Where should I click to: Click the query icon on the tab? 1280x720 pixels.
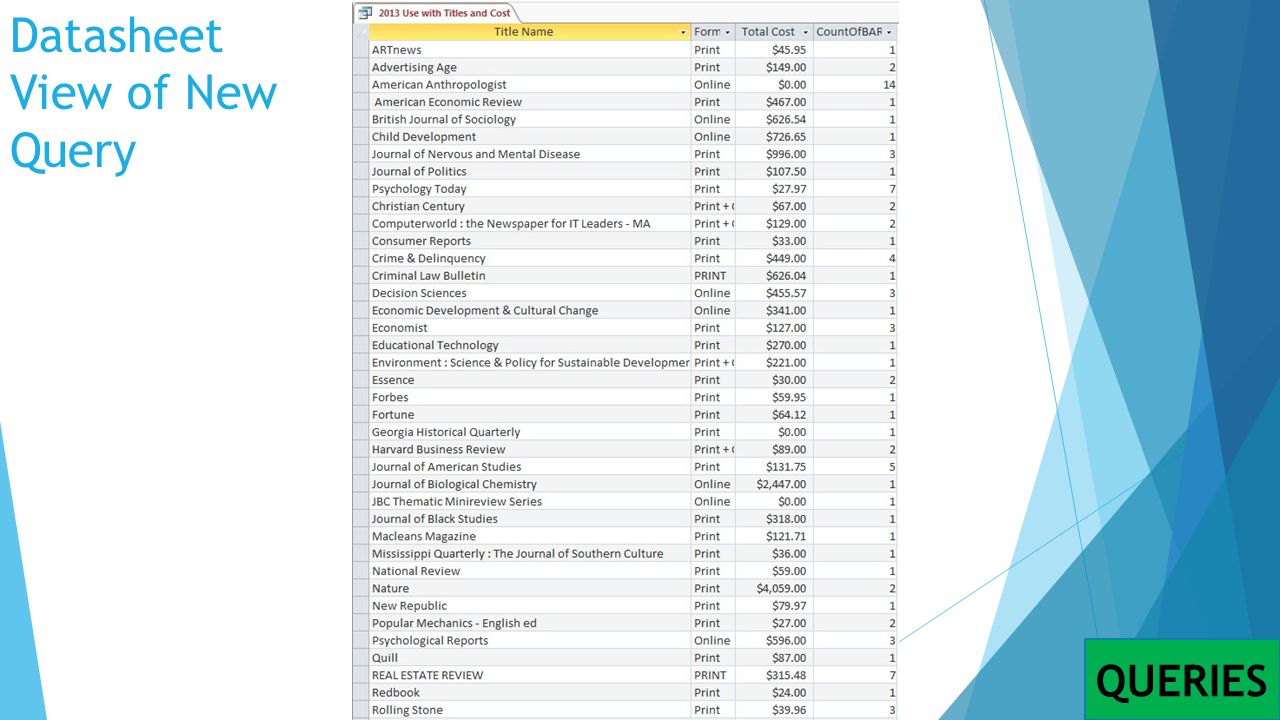[365, 13]
